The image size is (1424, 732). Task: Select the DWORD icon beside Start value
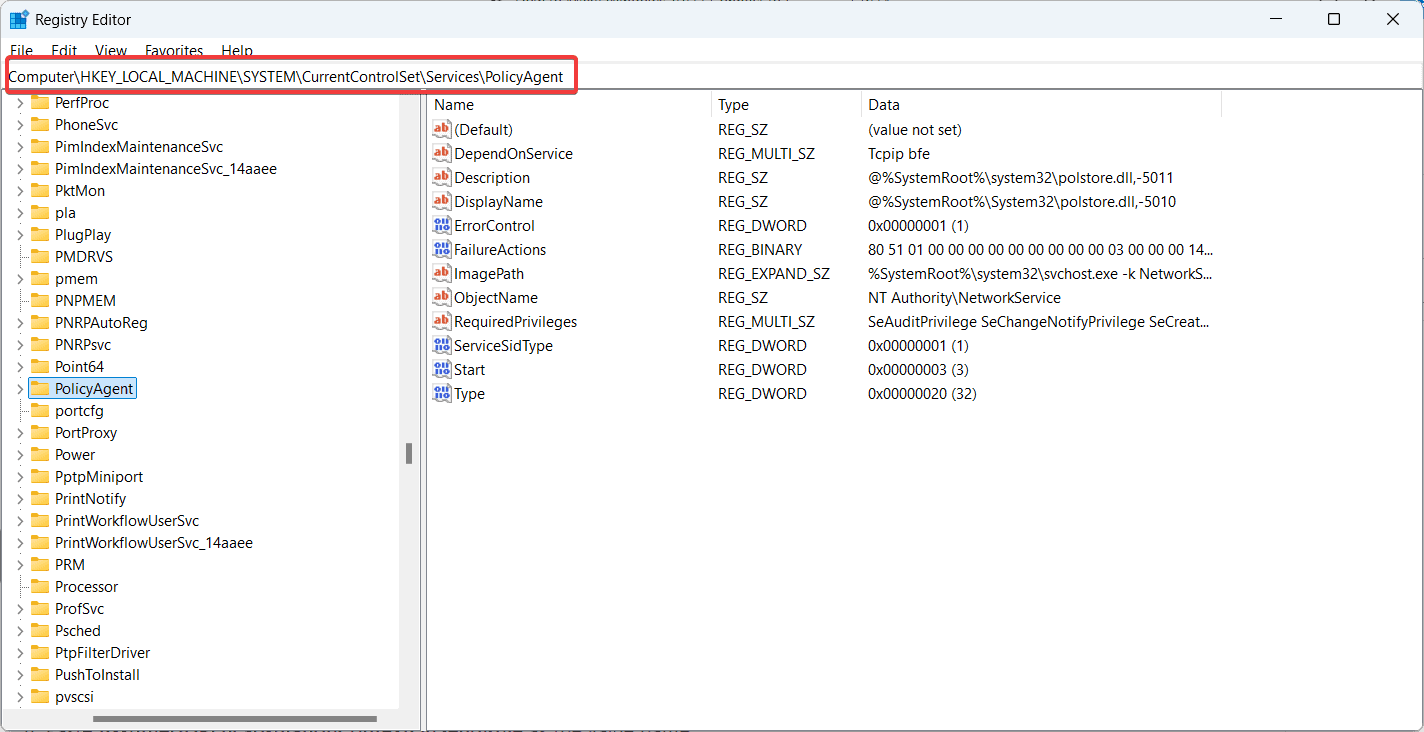pyautogui.click(x=442, y=369)
